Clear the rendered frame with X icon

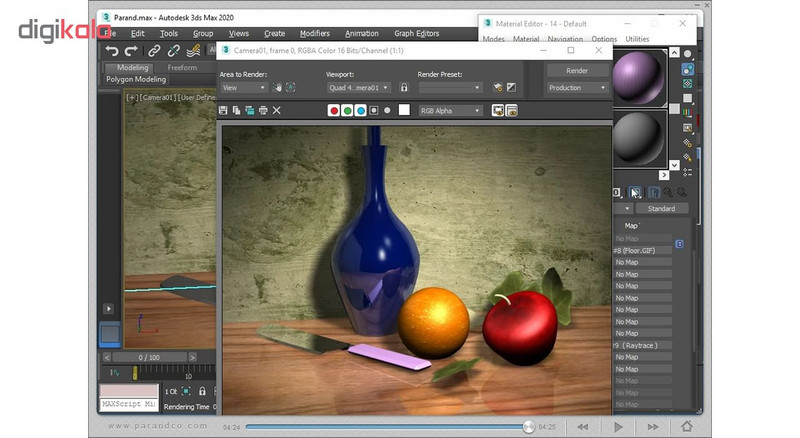277,110
